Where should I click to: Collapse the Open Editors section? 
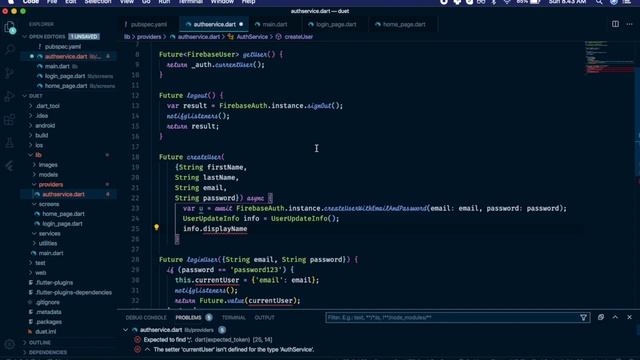(47, 37)
